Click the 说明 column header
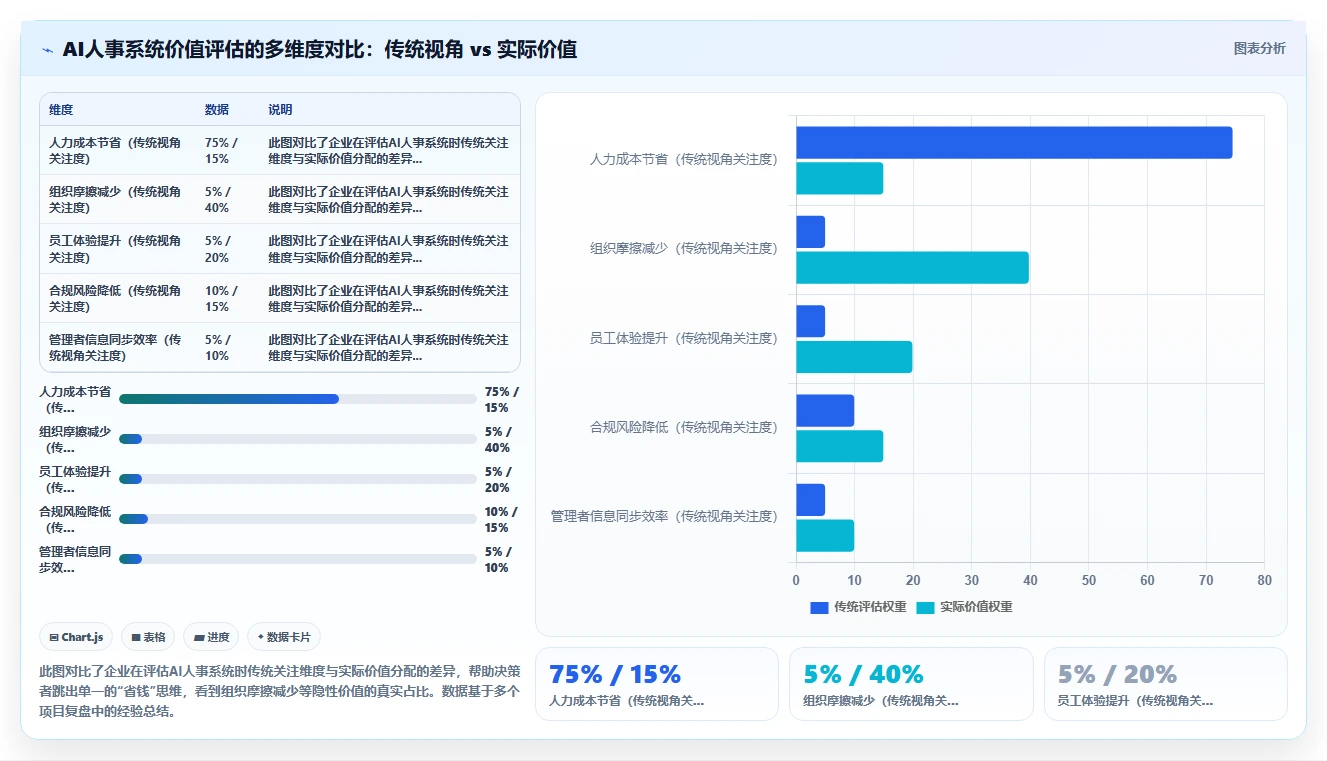Image resolution: width=1327 pixels, height=761 pixels. pyautogui.click(x=280, y=110)
